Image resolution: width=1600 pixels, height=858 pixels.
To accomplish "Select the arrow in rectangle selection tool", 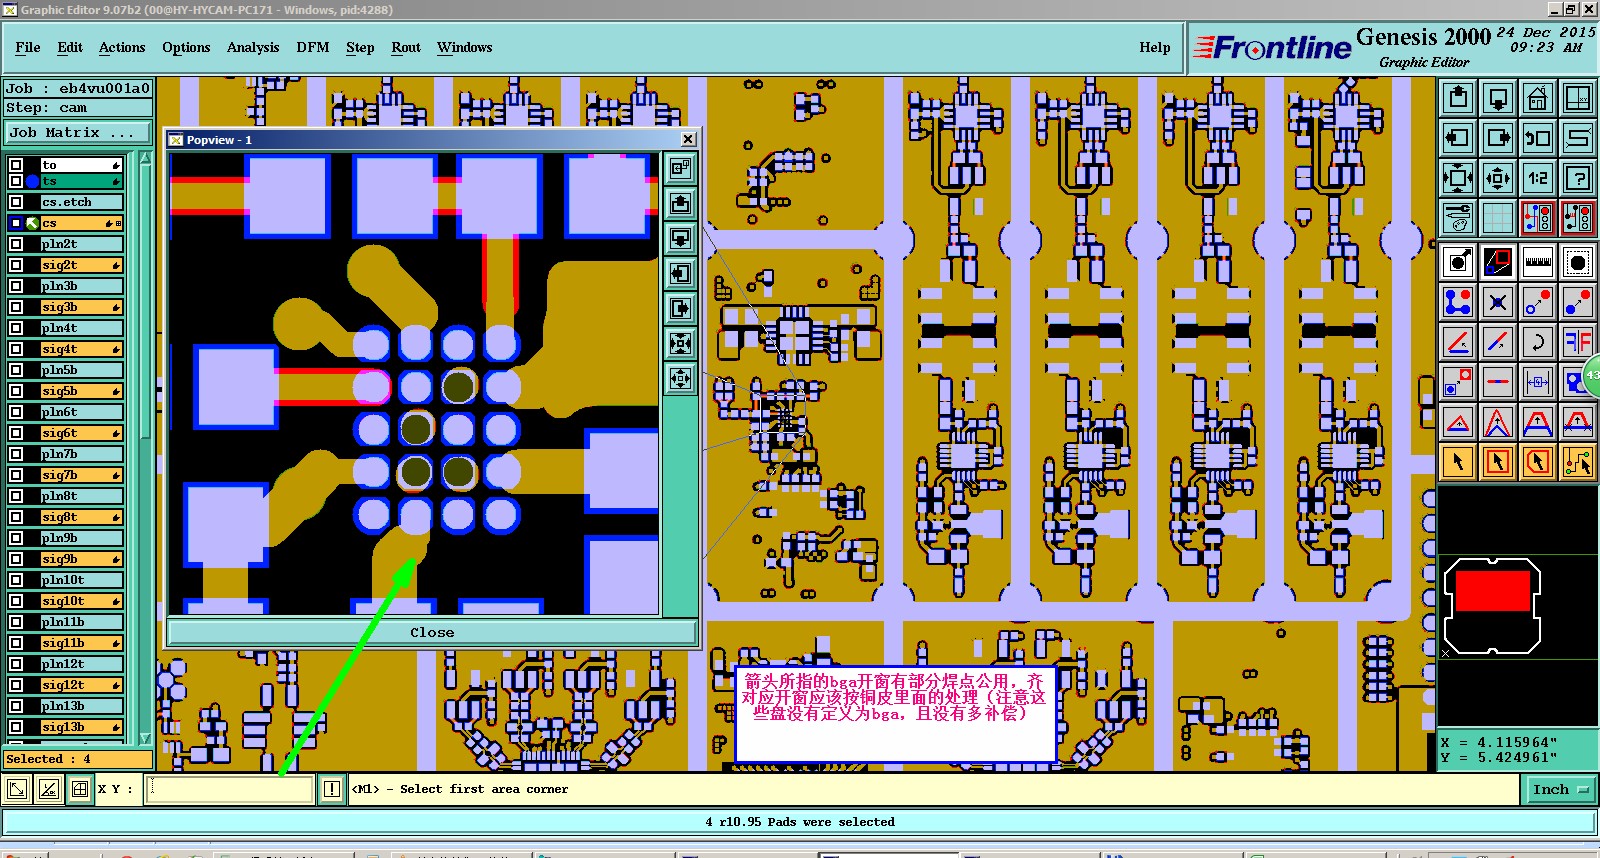I will 1498,462.
